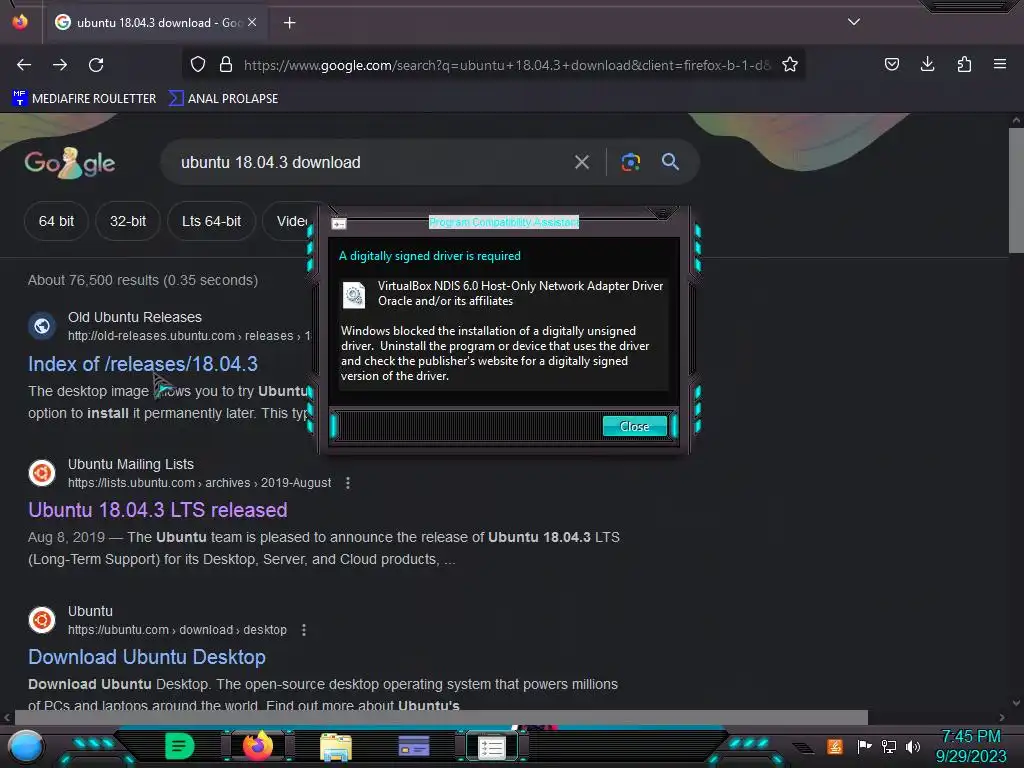Submit search with magnifier icon

pyautogui.click(x=670, y=162)
